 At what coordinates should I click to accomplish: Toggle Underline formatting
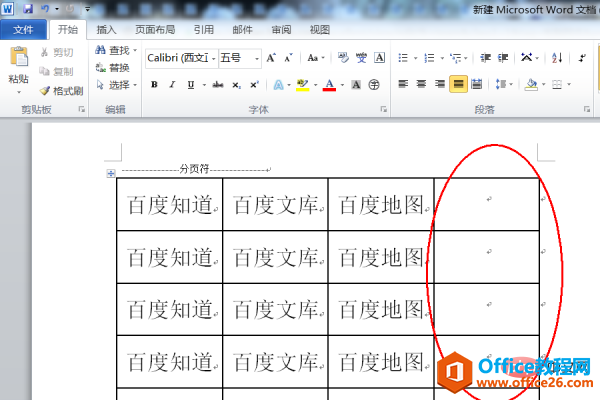tap(191, 85)
